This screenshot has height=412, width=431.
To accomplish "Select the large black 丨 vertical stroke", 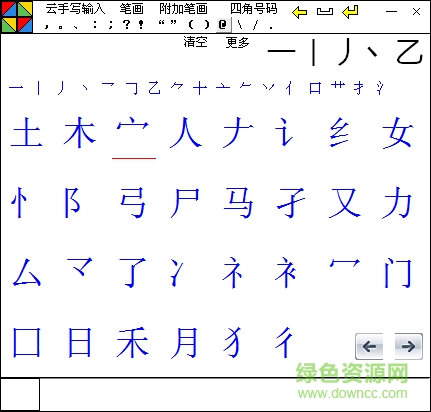I will [x=313, y=52].
